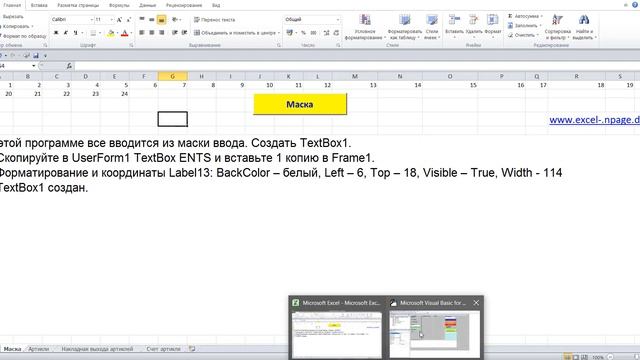Click the accounting currency format icon
The height and width of the screenshot is (360, 640).
pos(289,33)
